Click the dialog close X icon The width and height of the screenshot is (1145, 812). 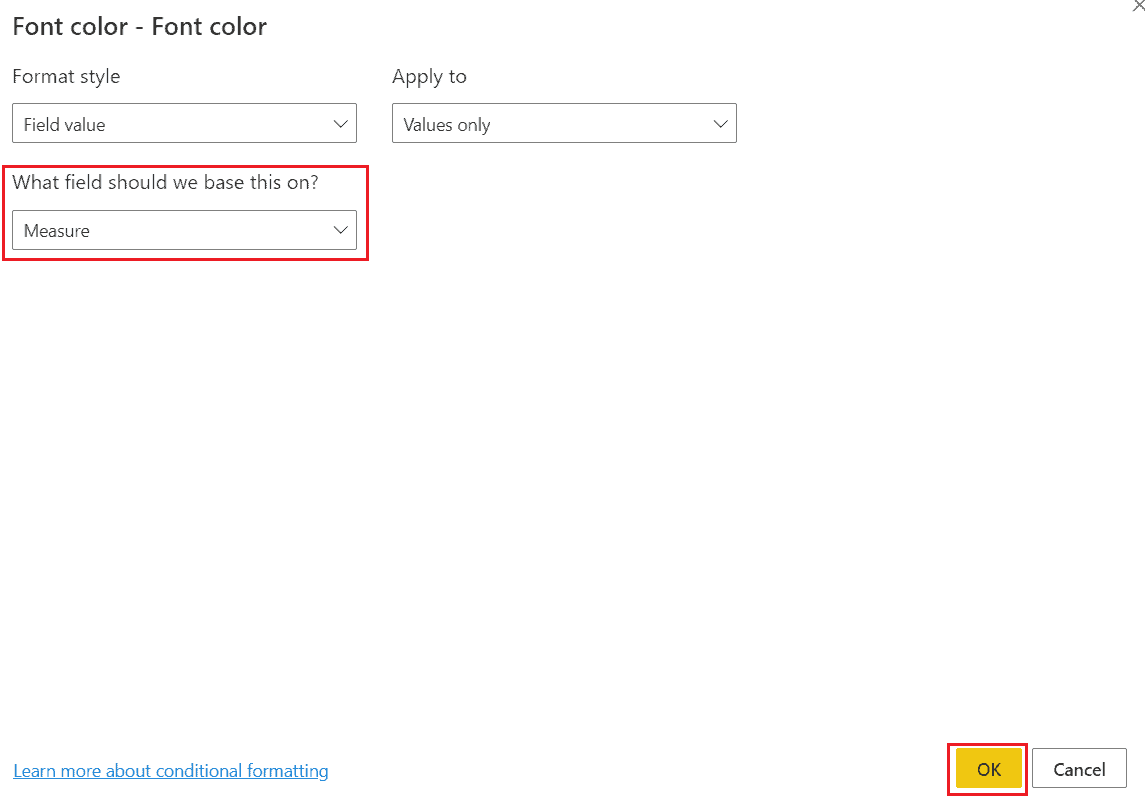pos(1138,6)
